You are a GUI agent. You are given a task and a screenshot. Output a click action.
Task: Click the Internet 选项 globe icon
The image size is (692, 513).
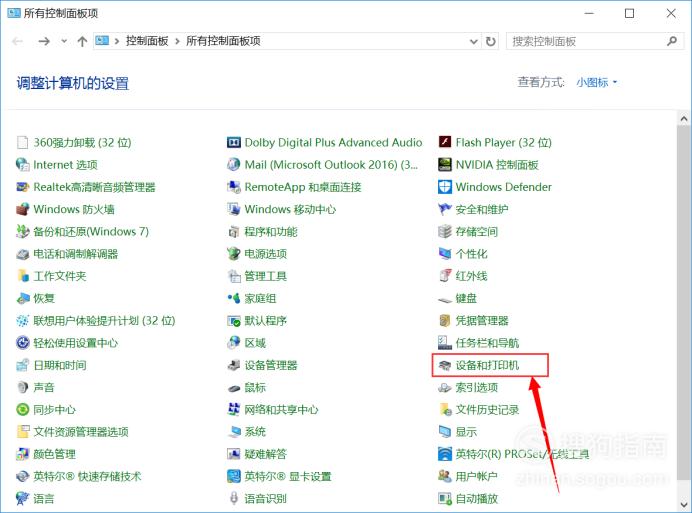[23, 165]
